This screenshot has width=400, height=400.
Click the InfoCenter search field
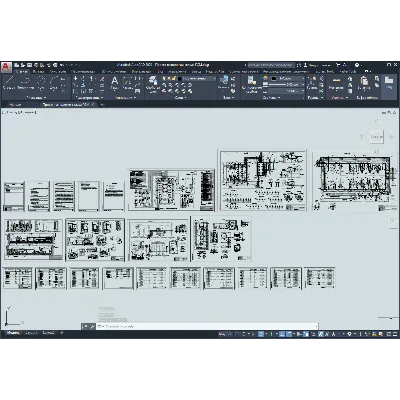coord(271,65)
